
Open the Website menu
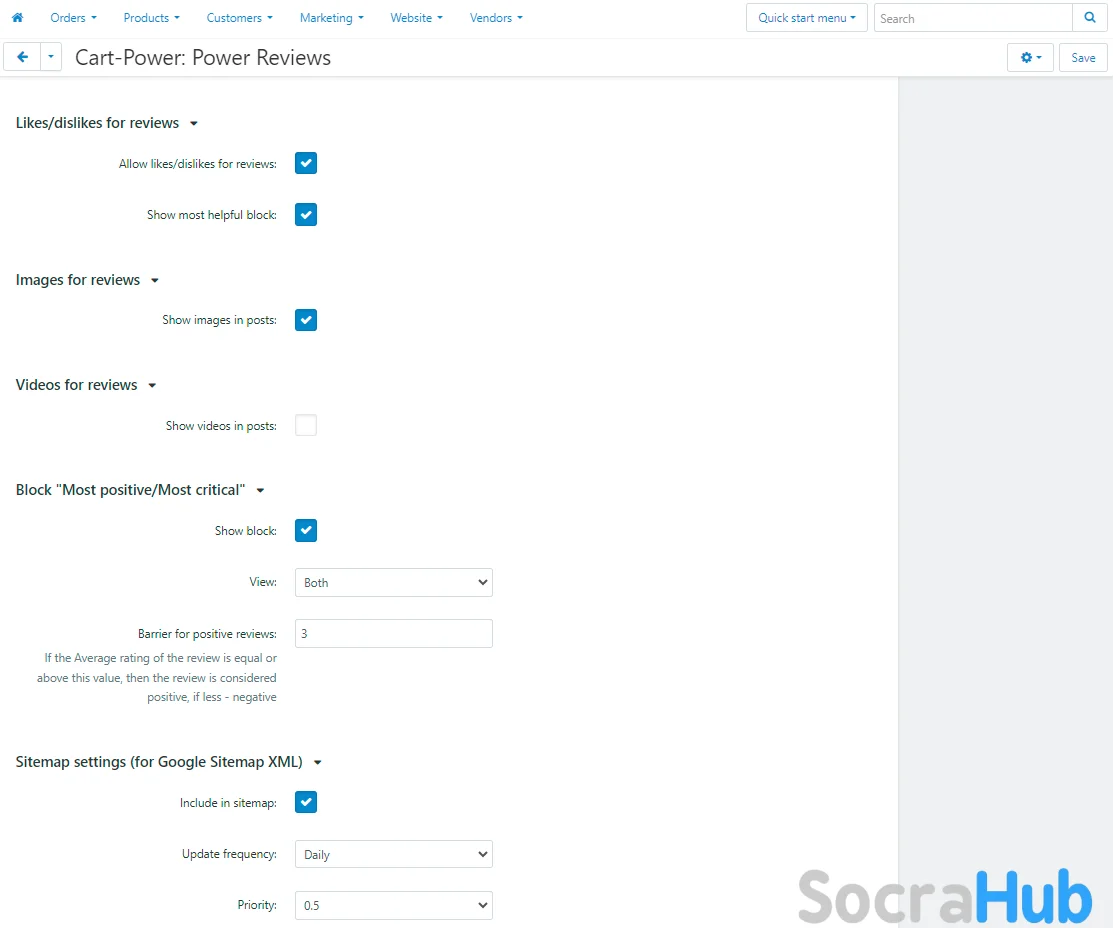click(x=416, y=18)
